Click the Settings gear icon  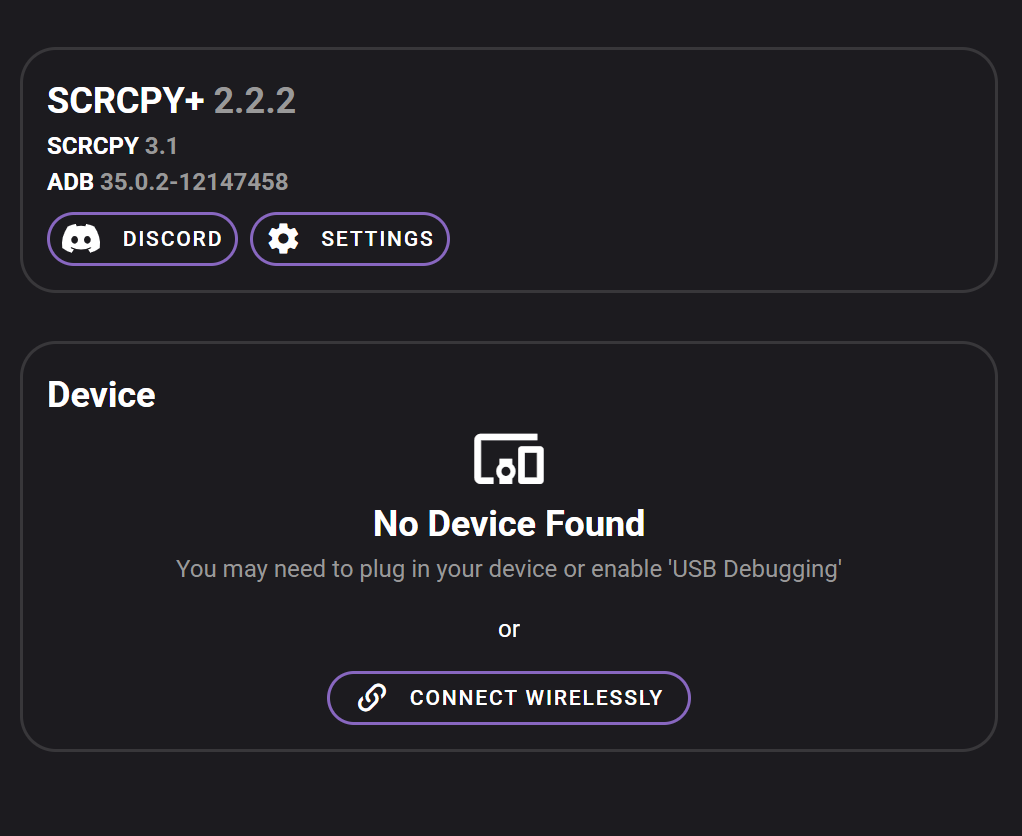point(284,239)
